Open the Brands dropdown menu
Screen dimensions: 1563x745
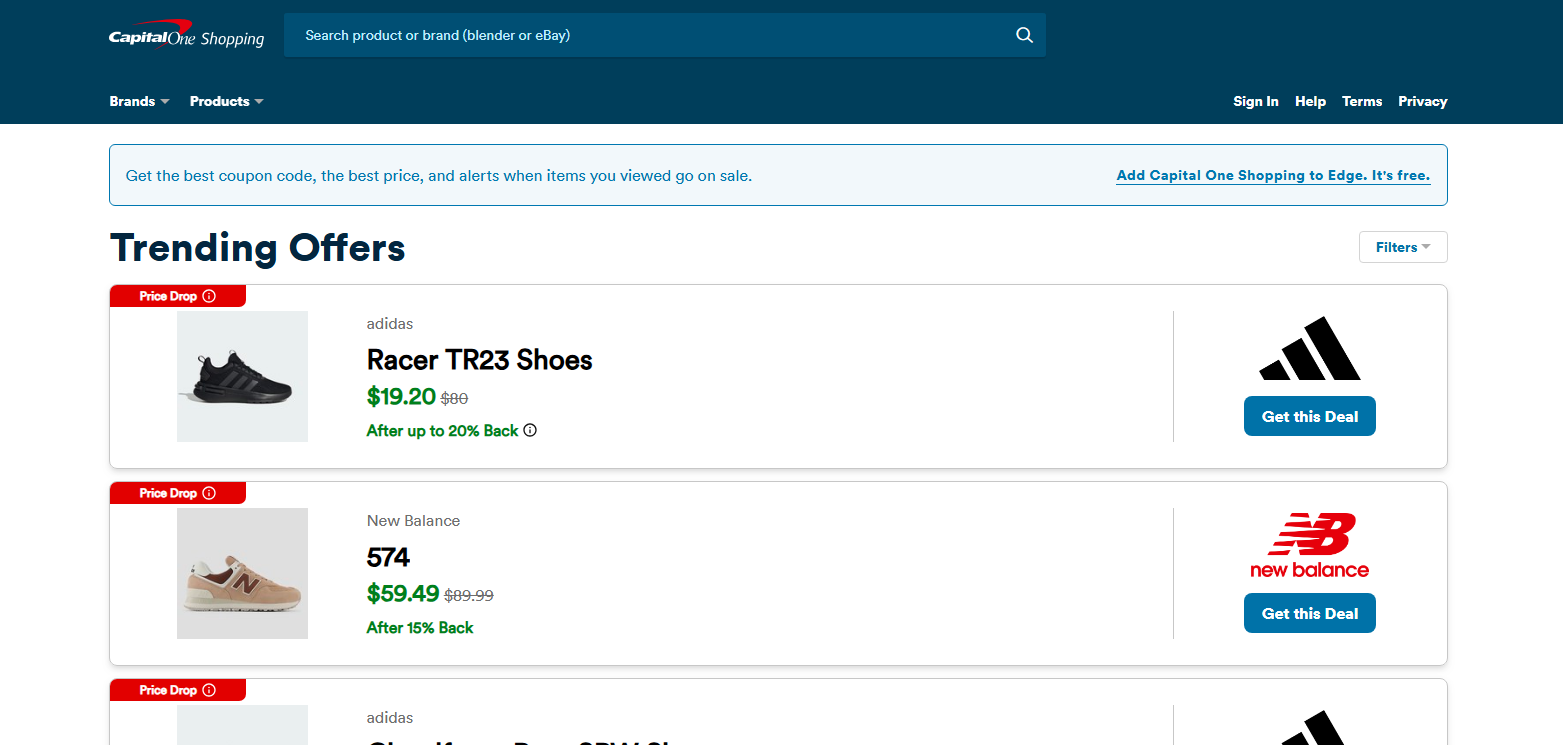coord(140,101)
